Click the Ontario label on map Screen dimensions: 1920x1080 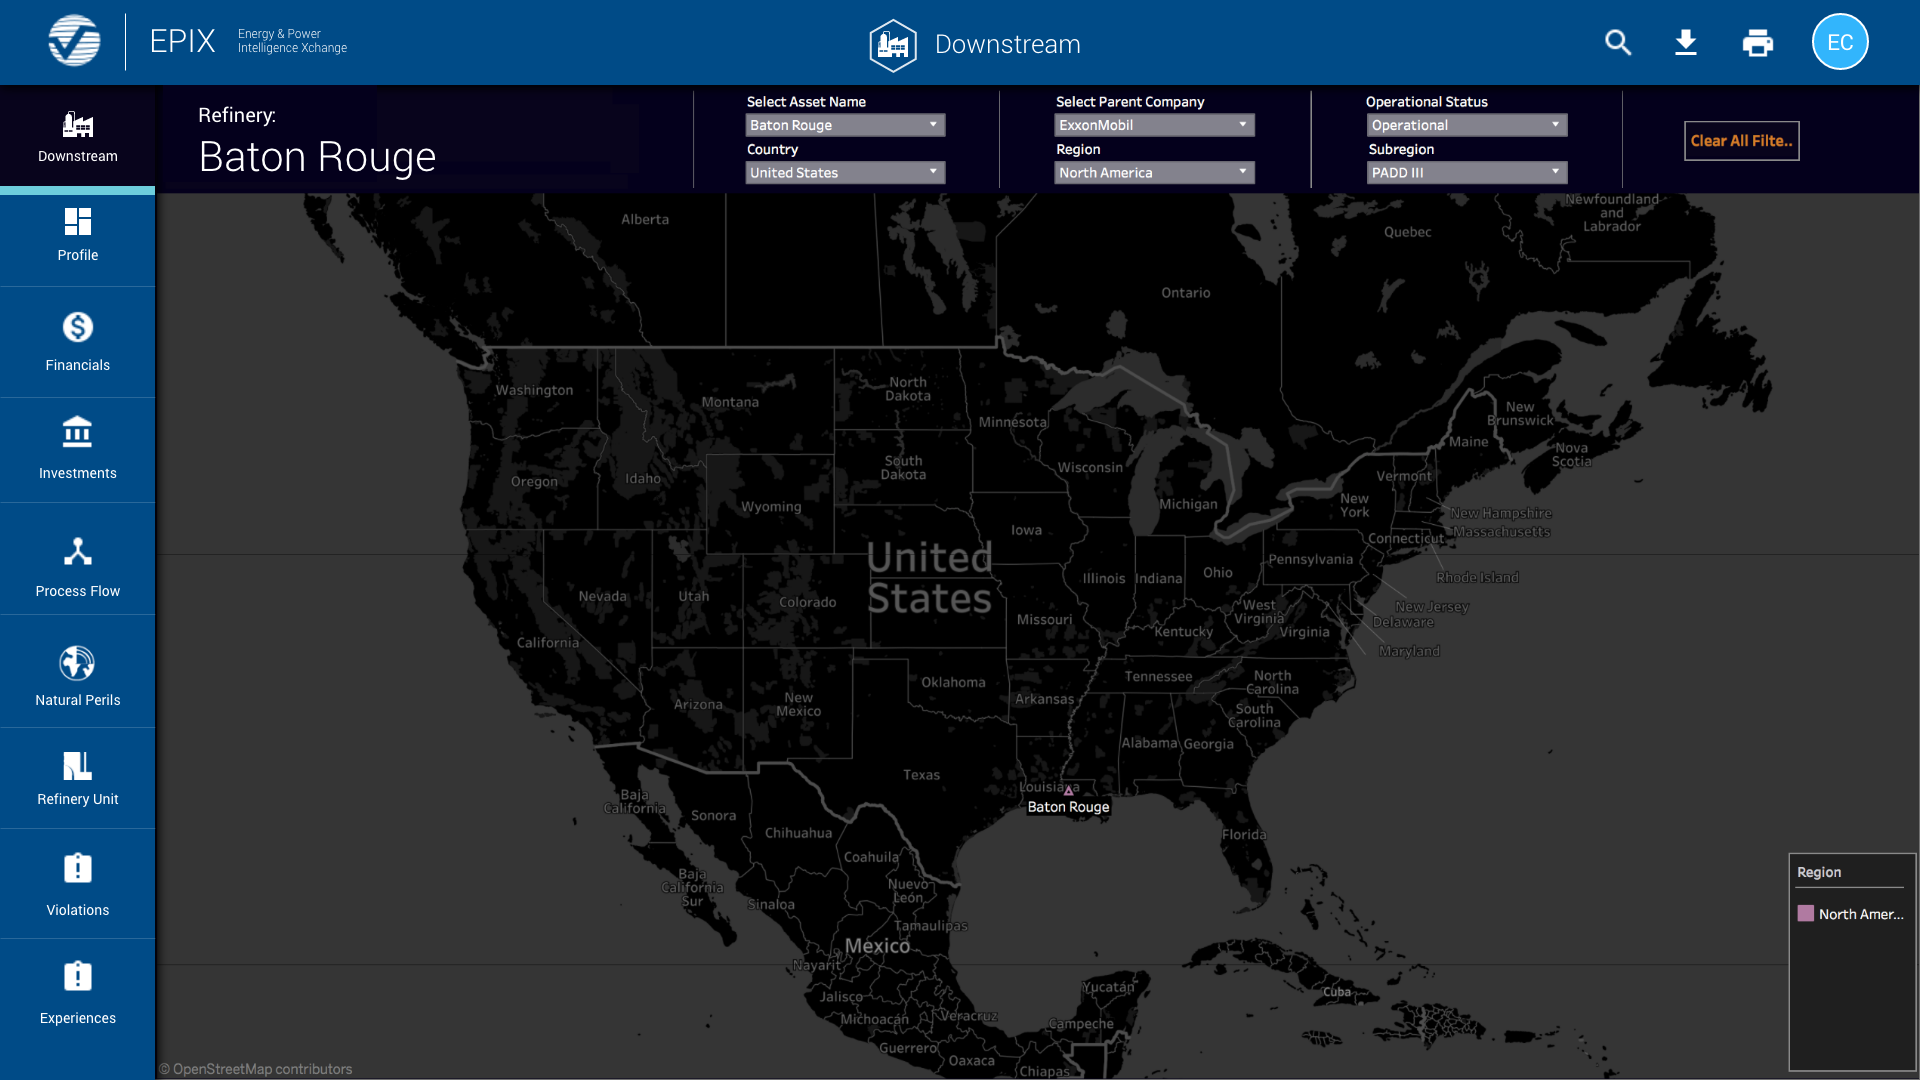[x=1186, y=293]
